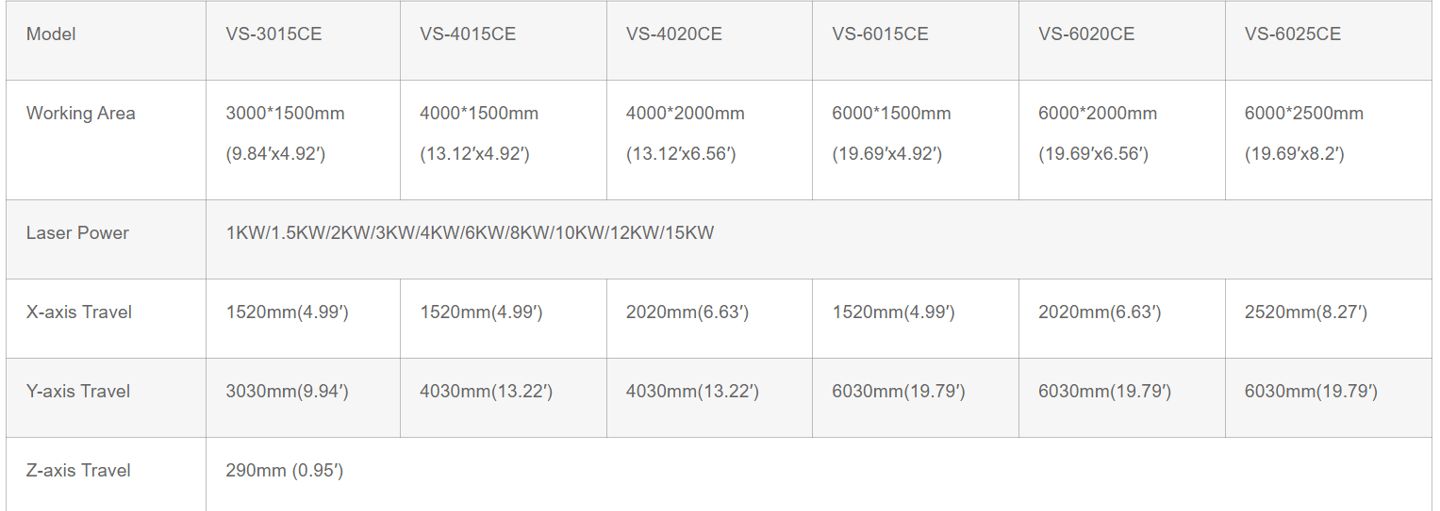The image size is (1440, 511).
Task: Click the VS-6015CE model header
Action: 915,40
